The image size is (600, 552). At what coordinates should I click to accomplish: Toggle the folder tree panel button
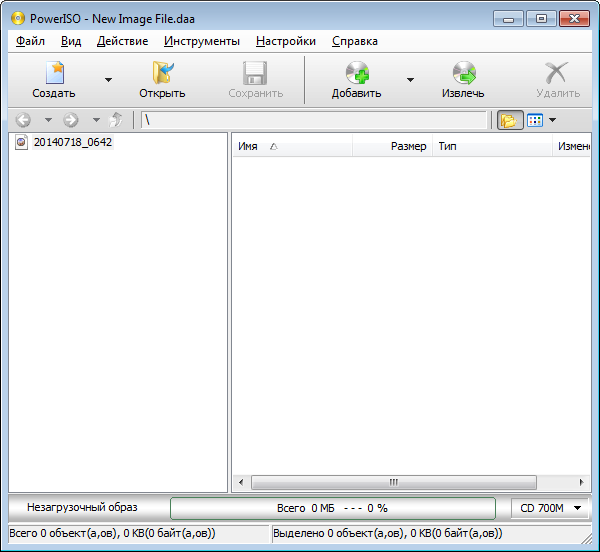pyautogui.click(x=509, y=120)
